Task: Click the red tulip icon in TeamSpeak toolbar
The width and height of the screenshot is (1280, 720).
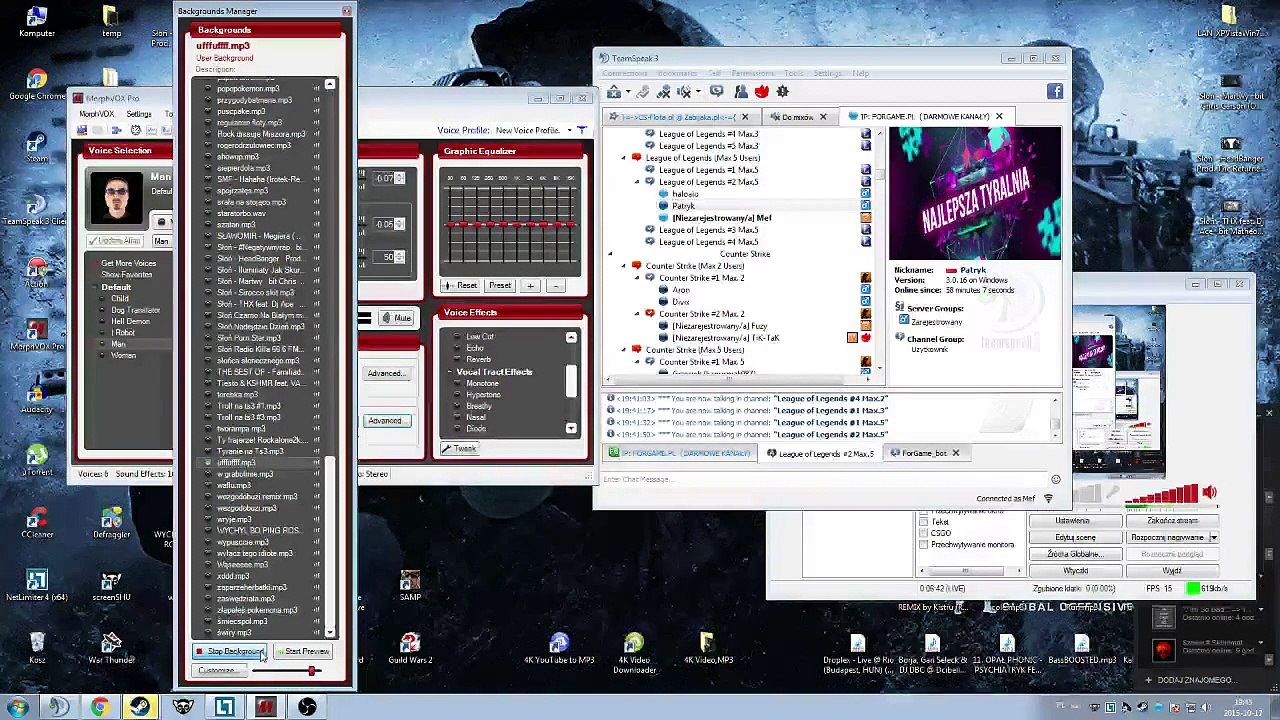Action: coord(761,92)
